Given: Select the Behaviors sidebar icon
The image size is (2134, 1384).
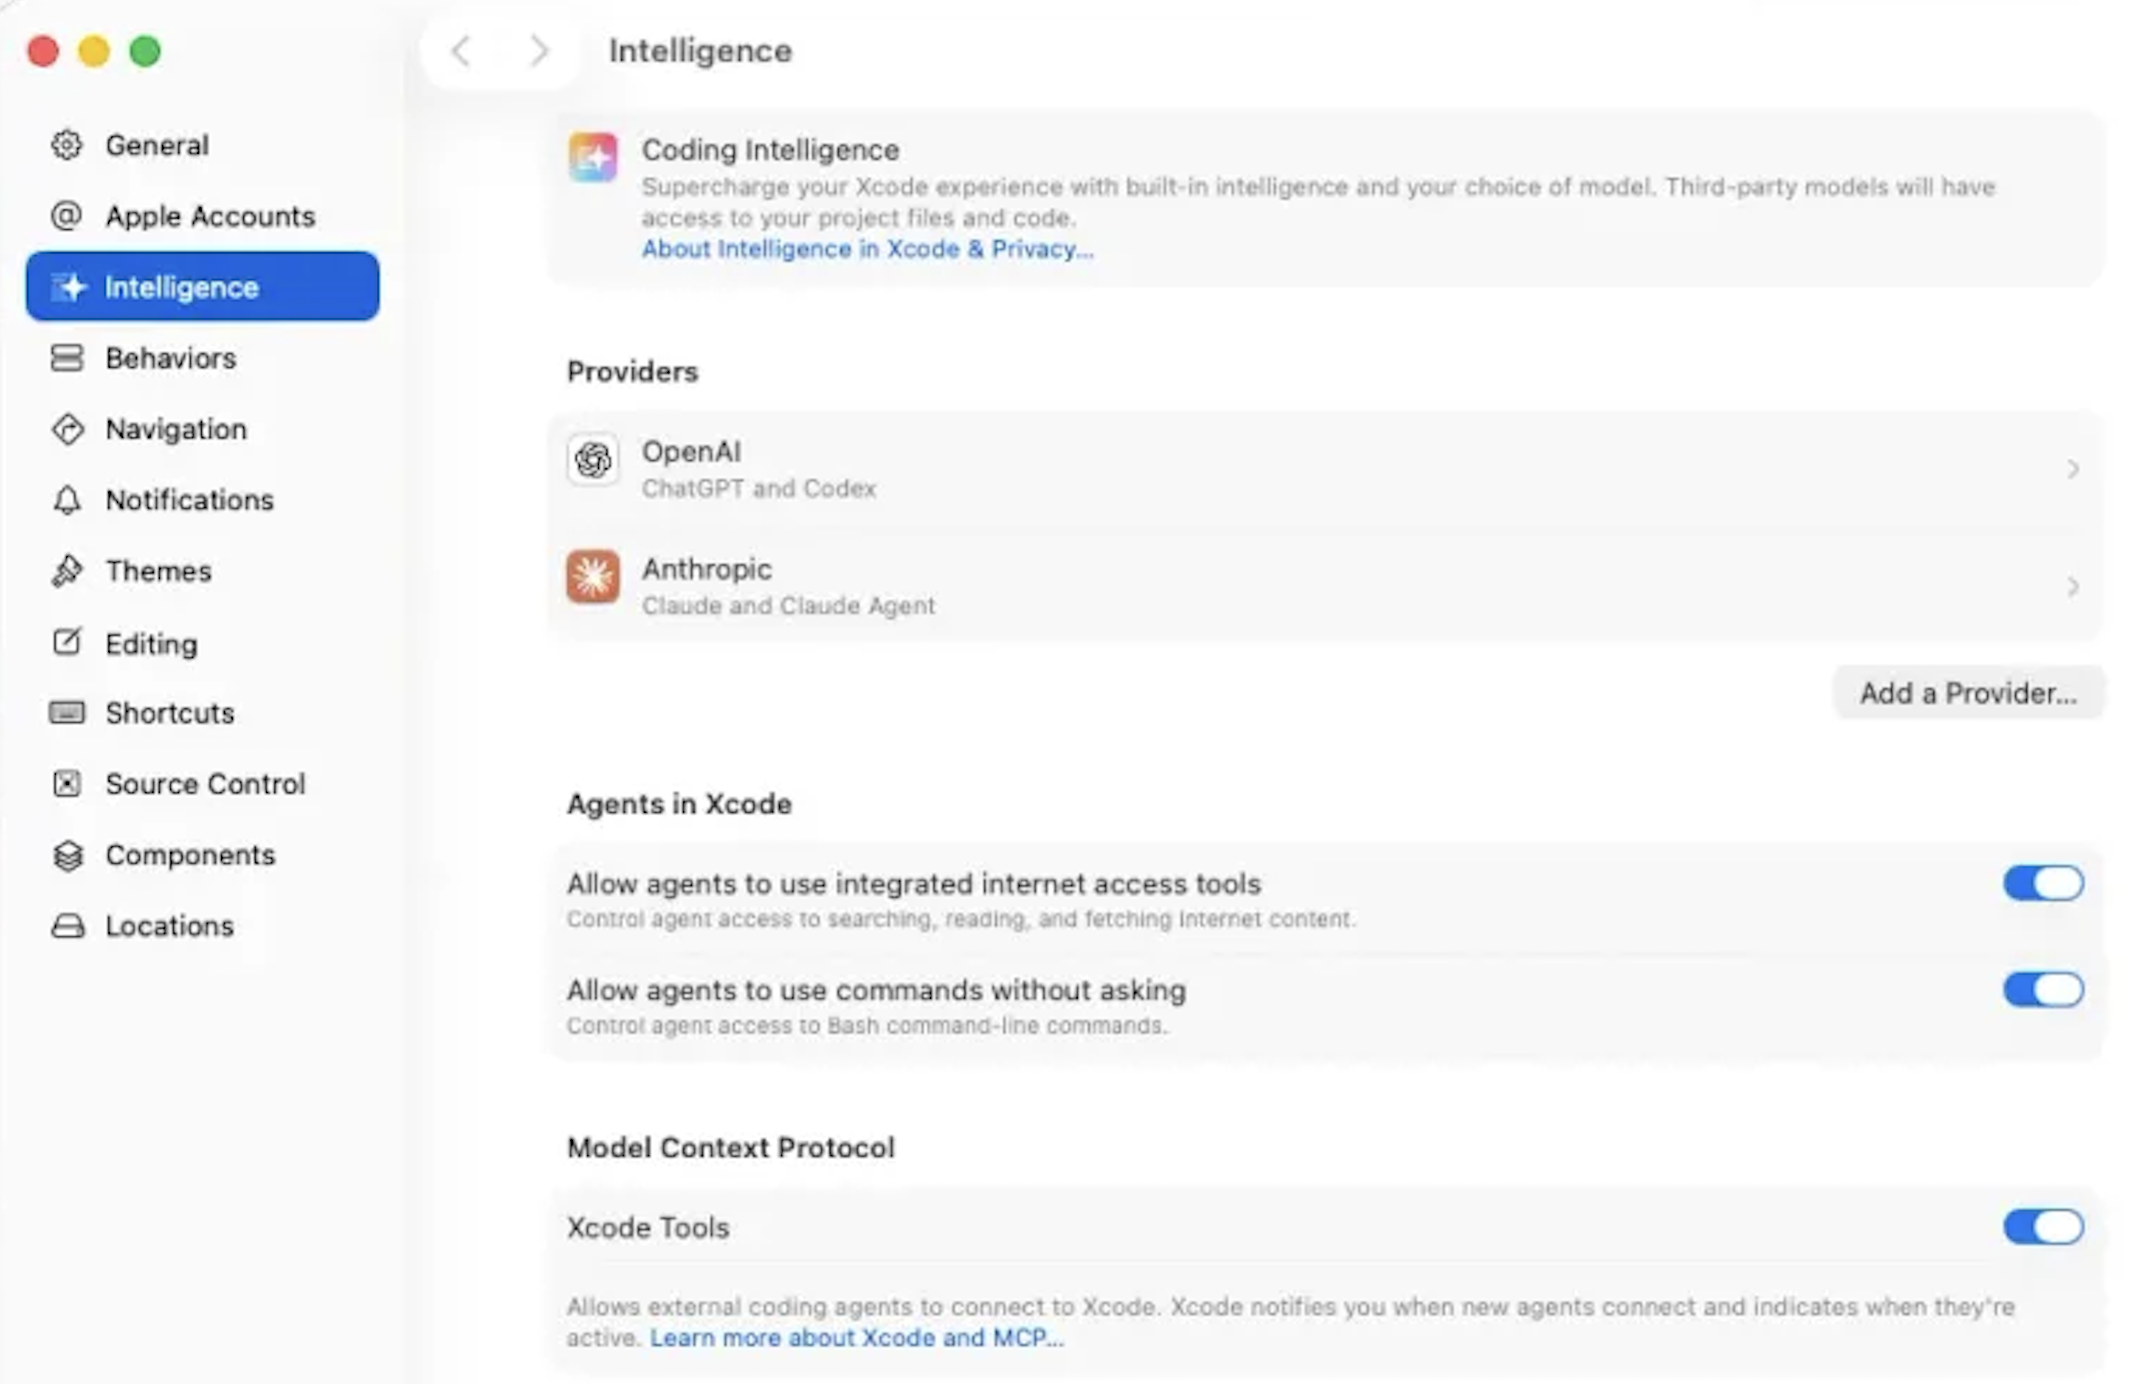Looking at the screenshot, I should pyautogui.click(x=66, y=358).
